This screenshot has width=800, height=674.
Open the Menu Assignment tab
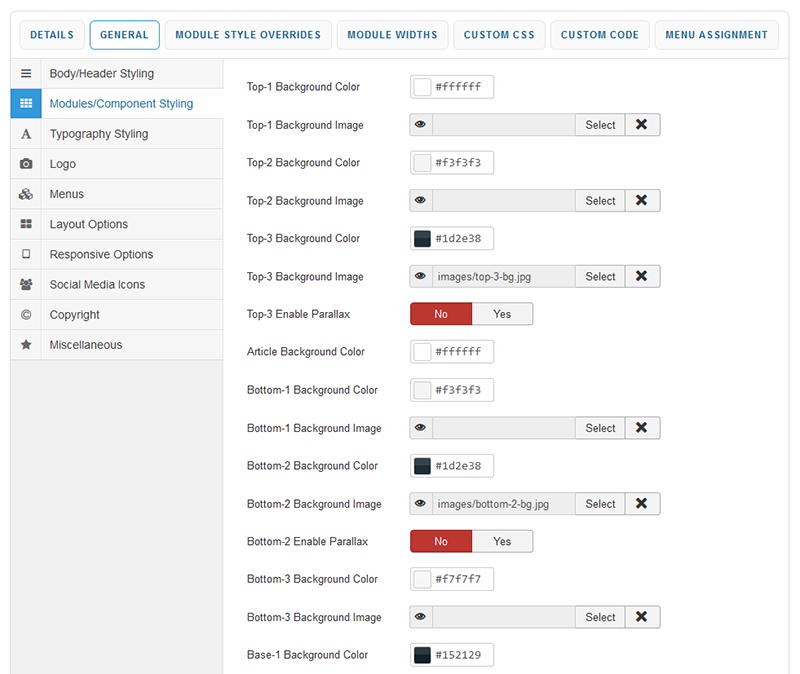coord(716,35)
